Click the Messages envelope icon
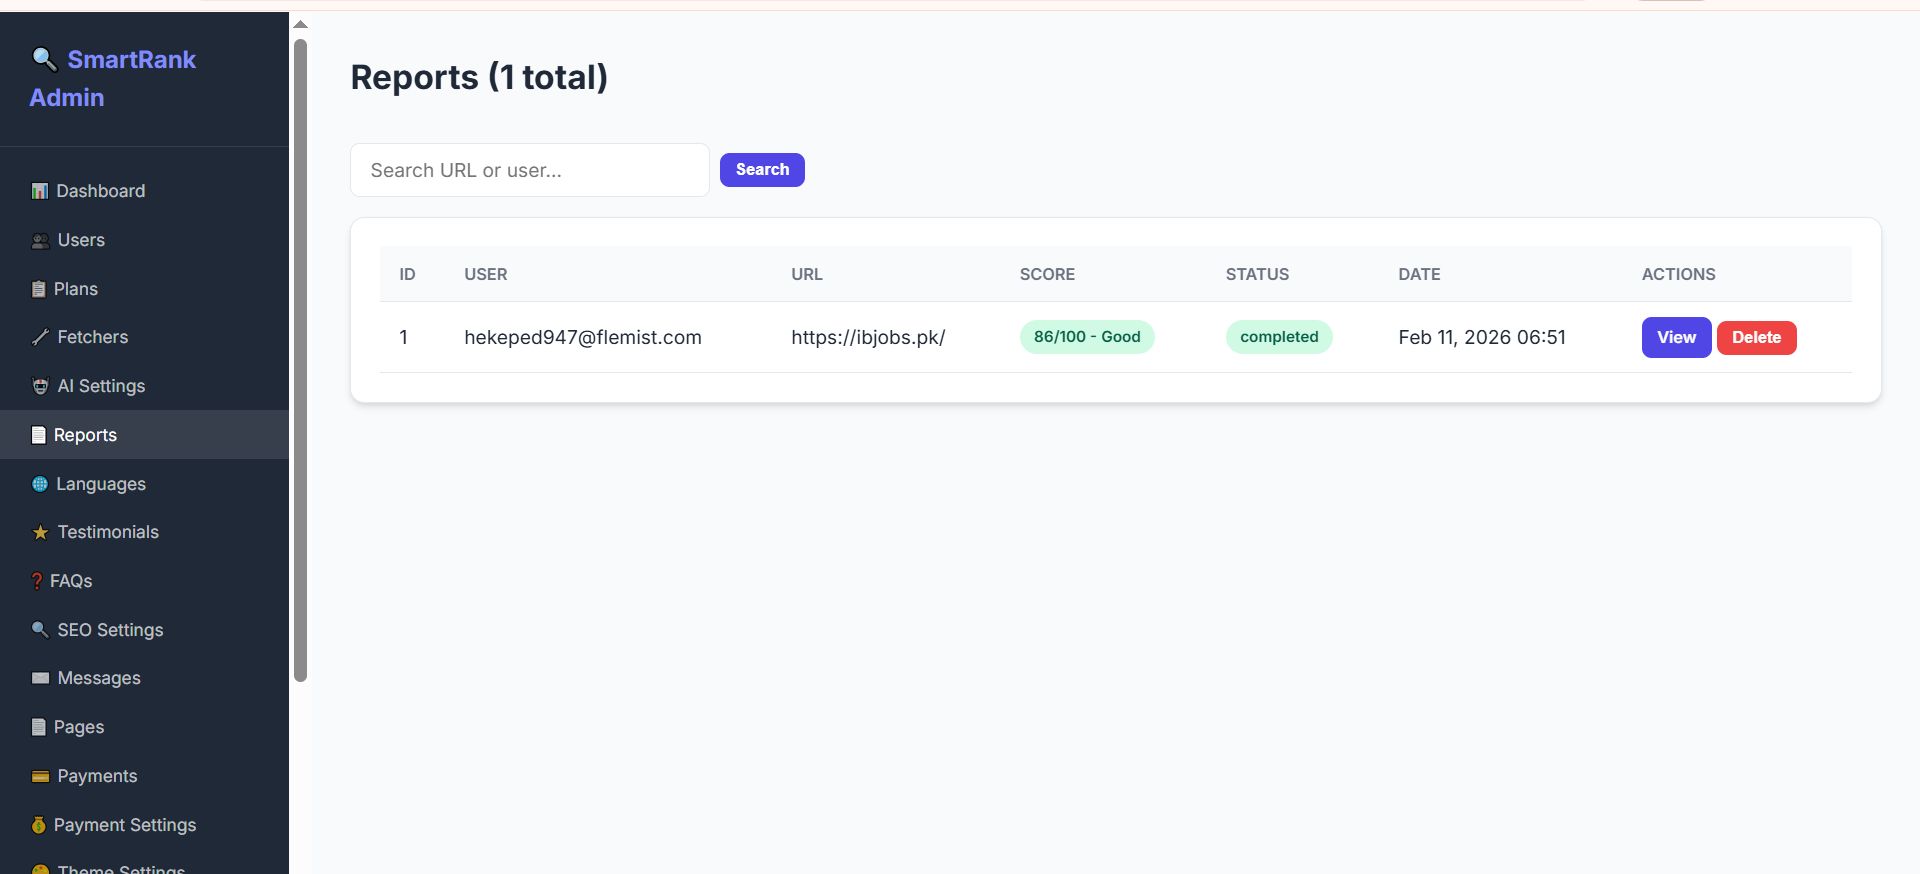Screen dimensions: 1920x874 pyautogui.click(x=40, y=679)
